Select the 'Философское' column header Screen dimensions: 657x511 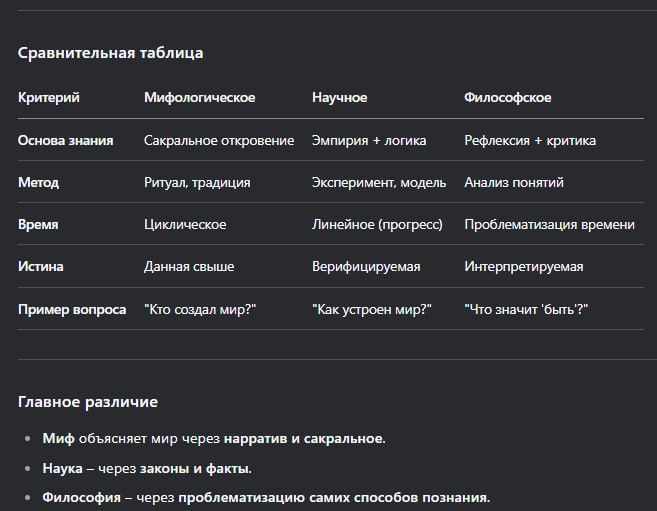click(507, 97)
